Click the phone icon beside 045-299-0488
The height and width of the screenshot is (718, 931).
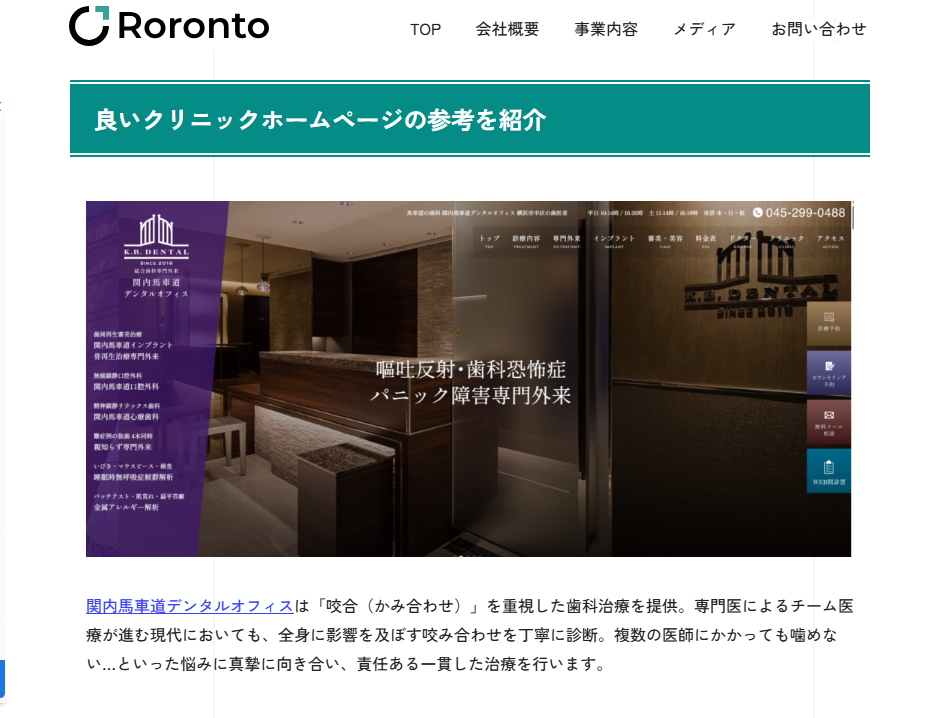tap(758, 212)
